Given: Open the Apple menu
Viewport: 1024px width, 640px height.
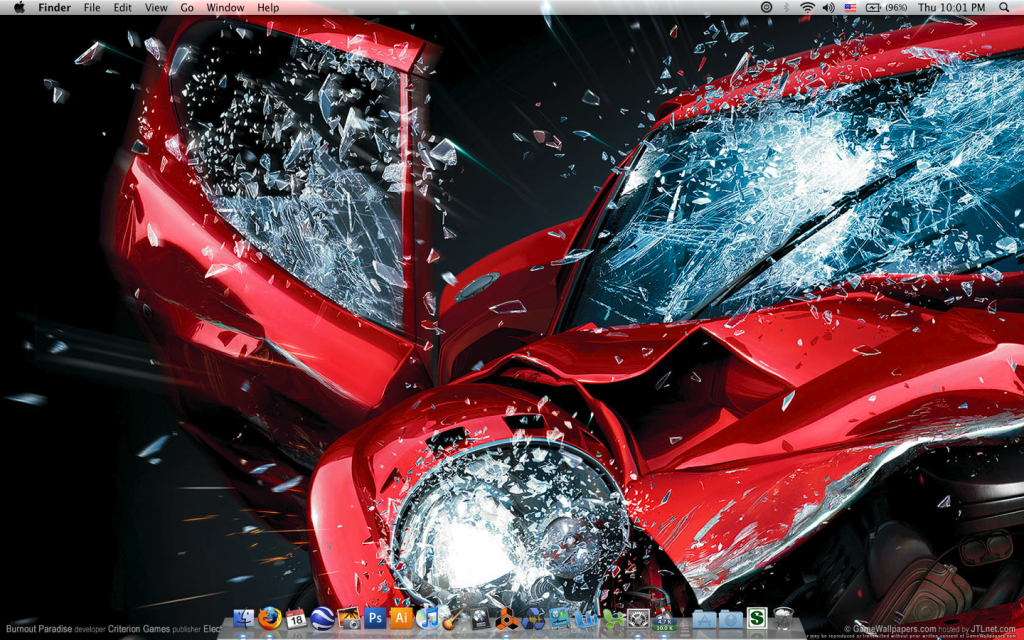Looking at the screenshot, I should pyautogui.click(x=20, y=7).
